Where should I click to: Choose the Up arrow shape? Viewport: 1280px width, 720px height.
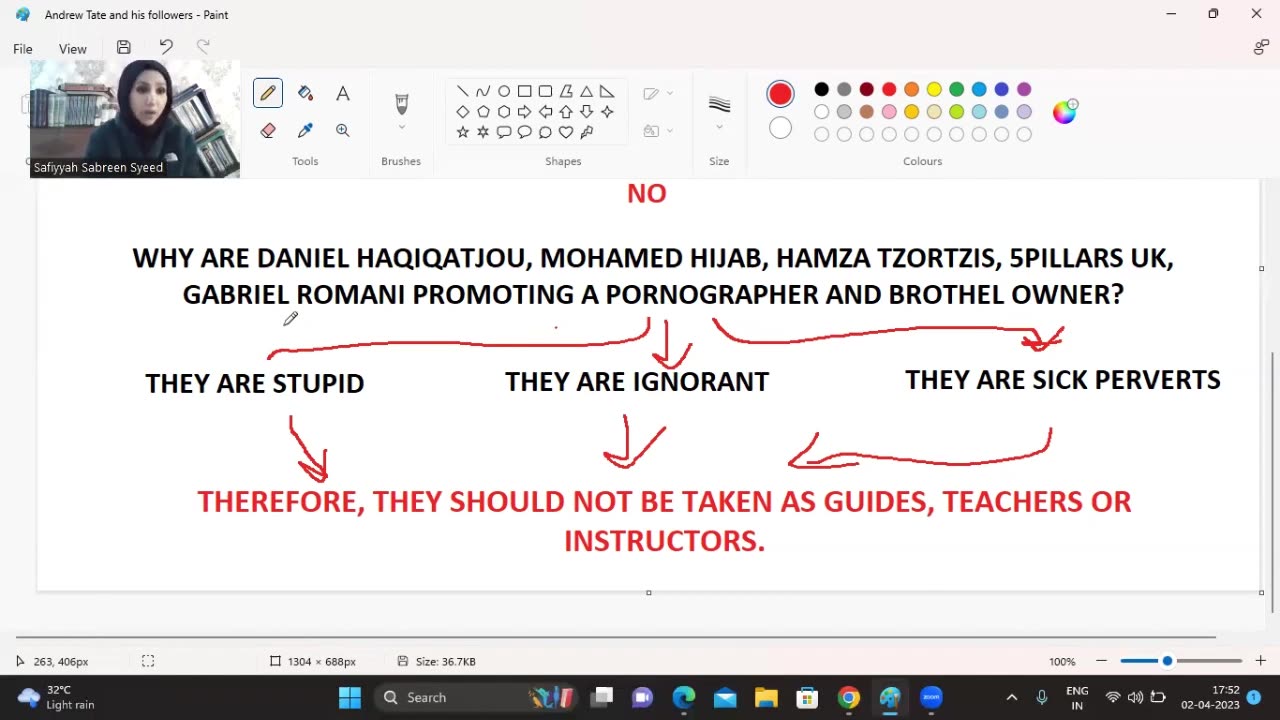[x=566, y=112]
